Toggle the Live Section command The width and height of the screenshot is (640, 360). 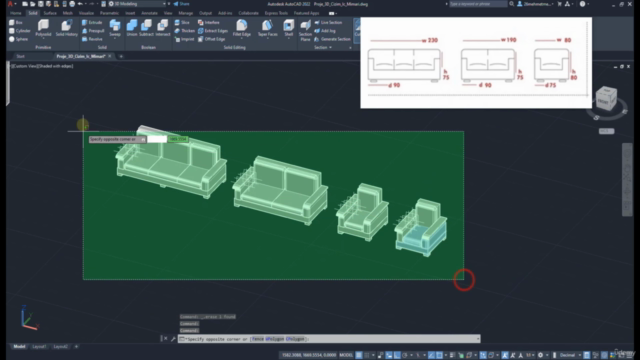(329, 22)
